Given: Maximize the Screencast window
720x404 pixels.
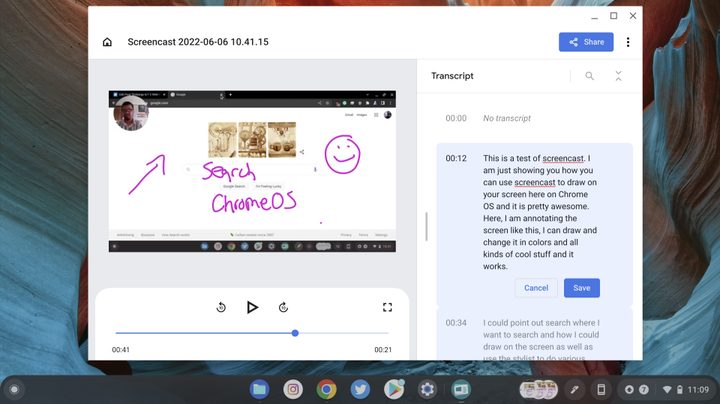Looking at the screenshot, I should 613,16.
